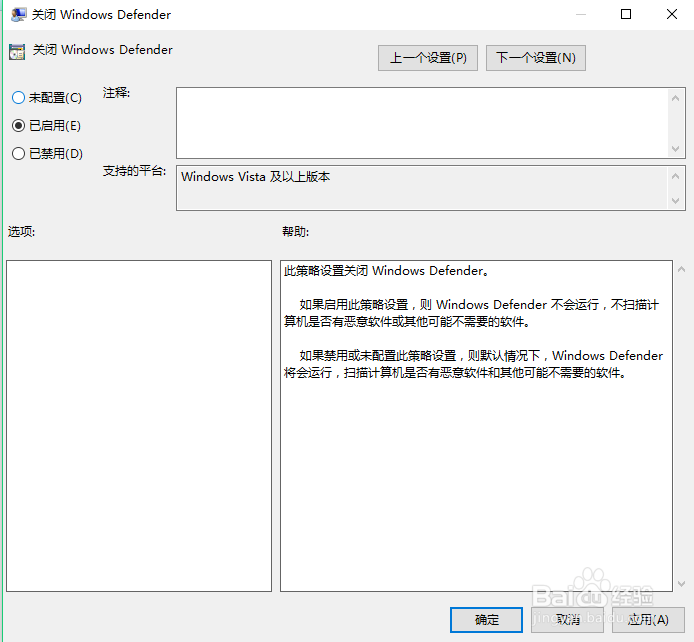The width and height of the screenshot is (694, 642).
Task: Click the supported platform scroll up arrow
Action: [675, 176]
